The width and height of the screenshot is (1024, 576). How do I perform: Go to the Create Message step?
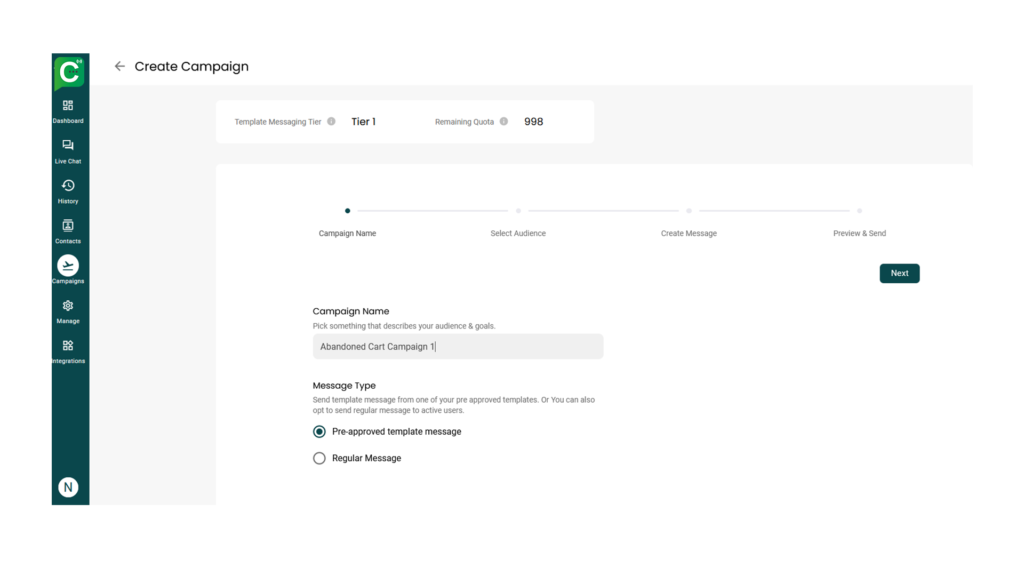tap(689, 211)
